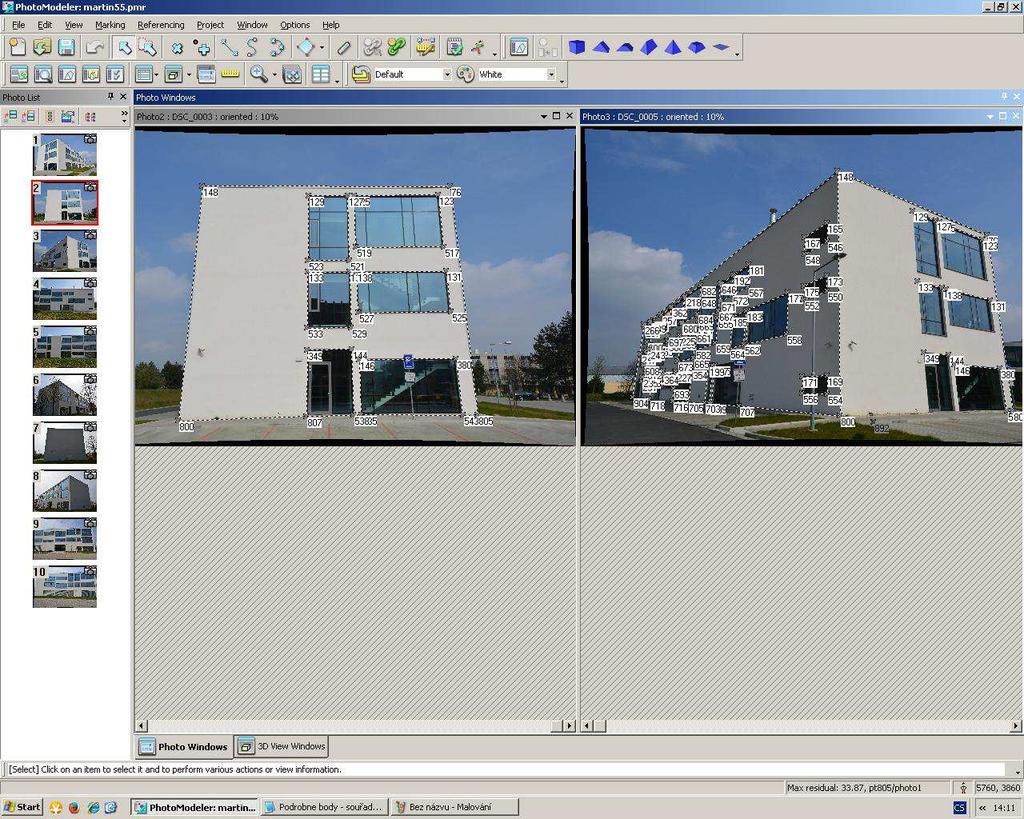Image resolution: width=1024 pixels, height=819 pixels.
Task: Open the Help menu
Action: pyautogui.click(x=330, y=25)
